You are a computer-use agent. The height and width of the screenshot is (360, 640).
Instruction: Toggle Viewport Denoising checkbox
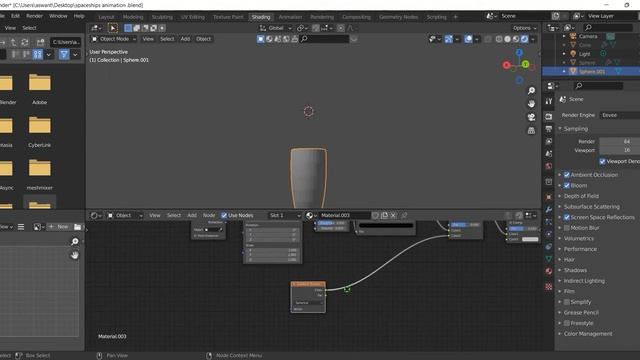point(602,161)
